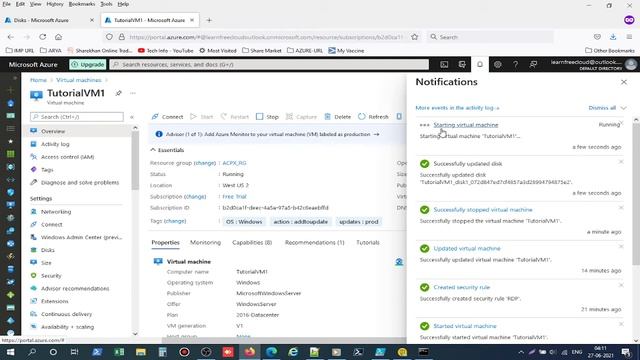Open portal settings gear icon
Image resolution: width=640 pixels, height=360 pixels.
(x=498, y=64)
